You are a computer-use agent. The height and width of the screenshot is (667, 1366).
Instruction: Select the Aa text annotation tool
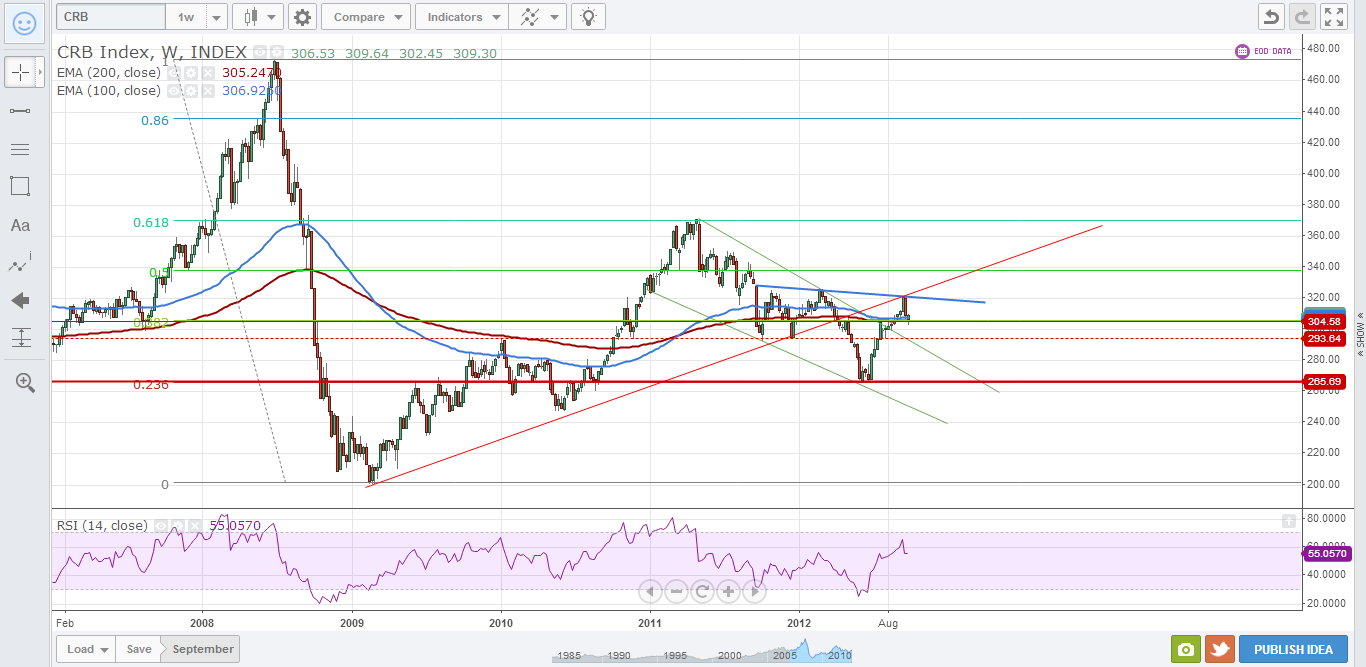20,225
